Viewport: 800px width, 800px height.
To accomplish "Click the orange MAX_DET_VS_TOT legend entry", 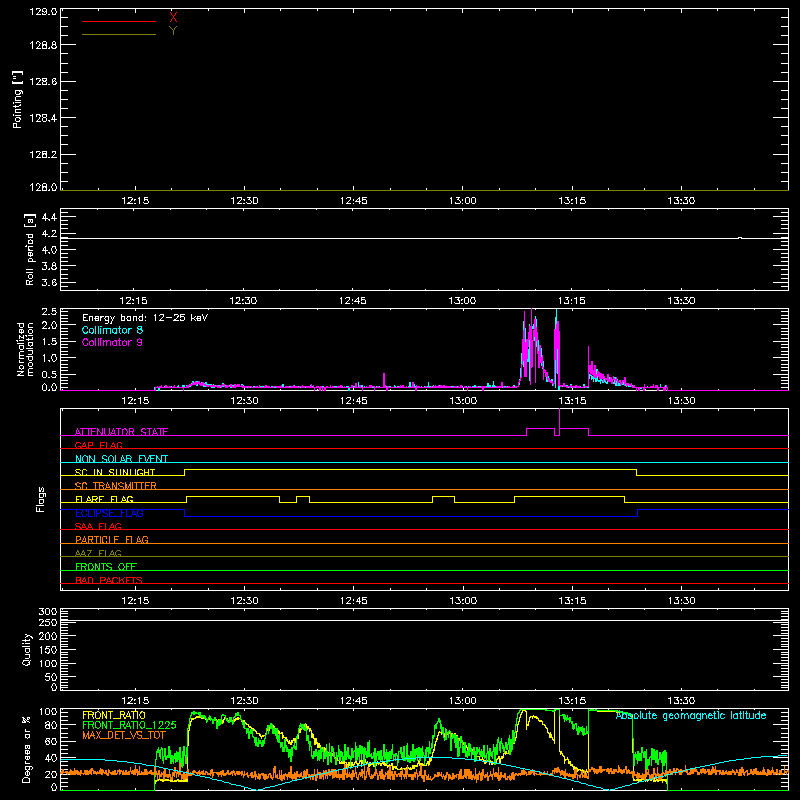I will coord(123,735).
